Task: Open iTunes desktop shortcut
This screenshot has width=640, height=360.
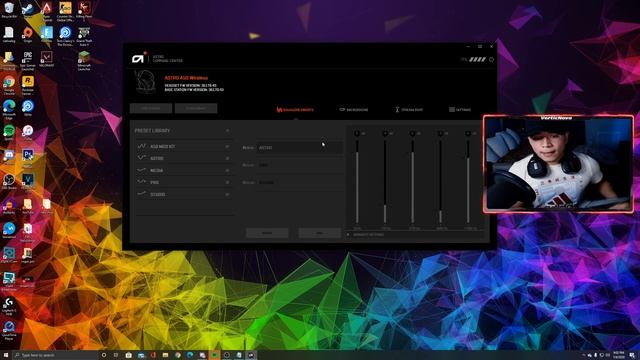Action: tap(28, 133)
